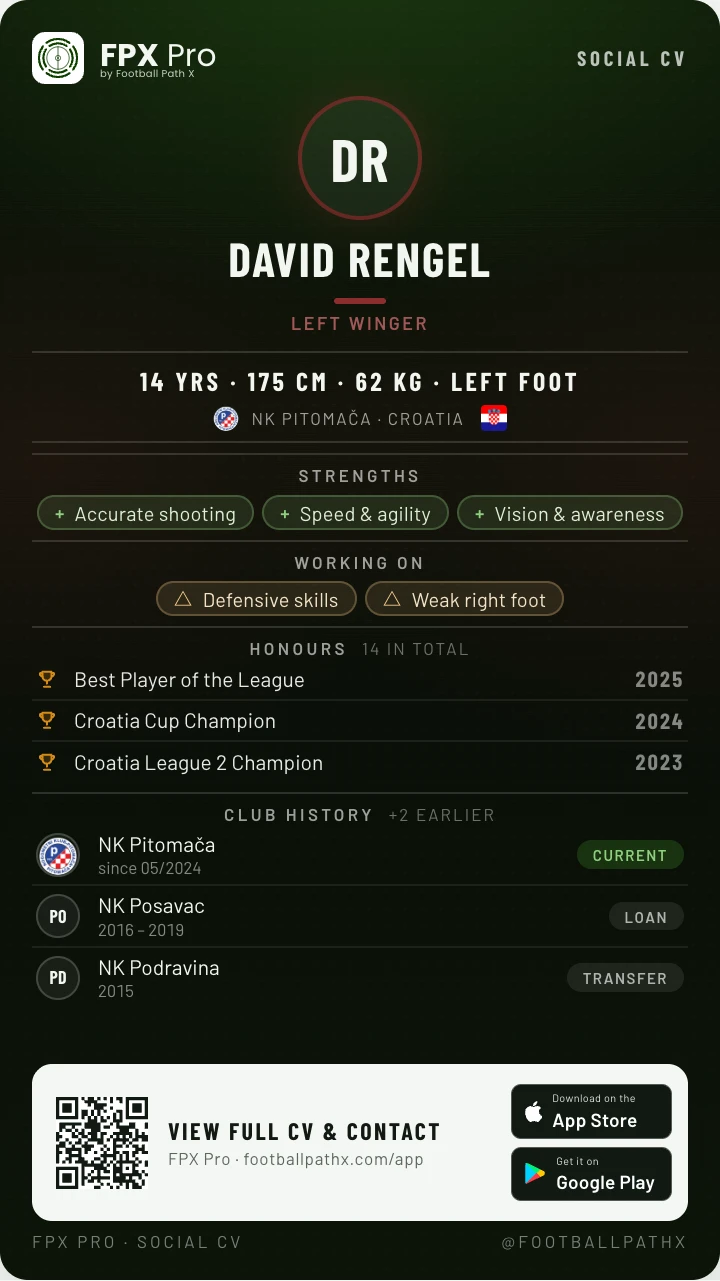Expand the +2 earlier club history
Viewport: 720px width, 1281px height.
(x=442, y=815)
